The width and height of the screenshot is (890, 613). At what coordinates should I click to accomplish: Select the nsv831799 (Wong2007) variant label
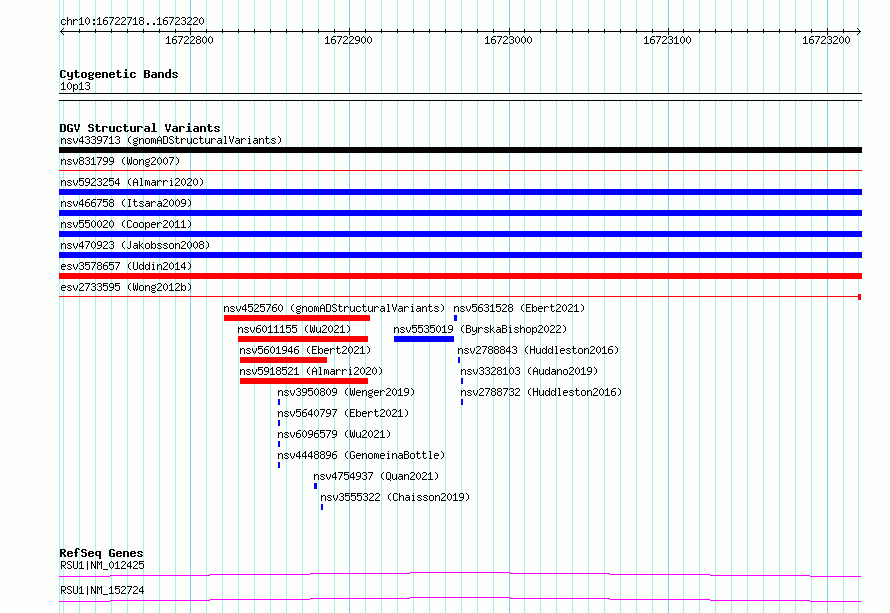point(120,161)
